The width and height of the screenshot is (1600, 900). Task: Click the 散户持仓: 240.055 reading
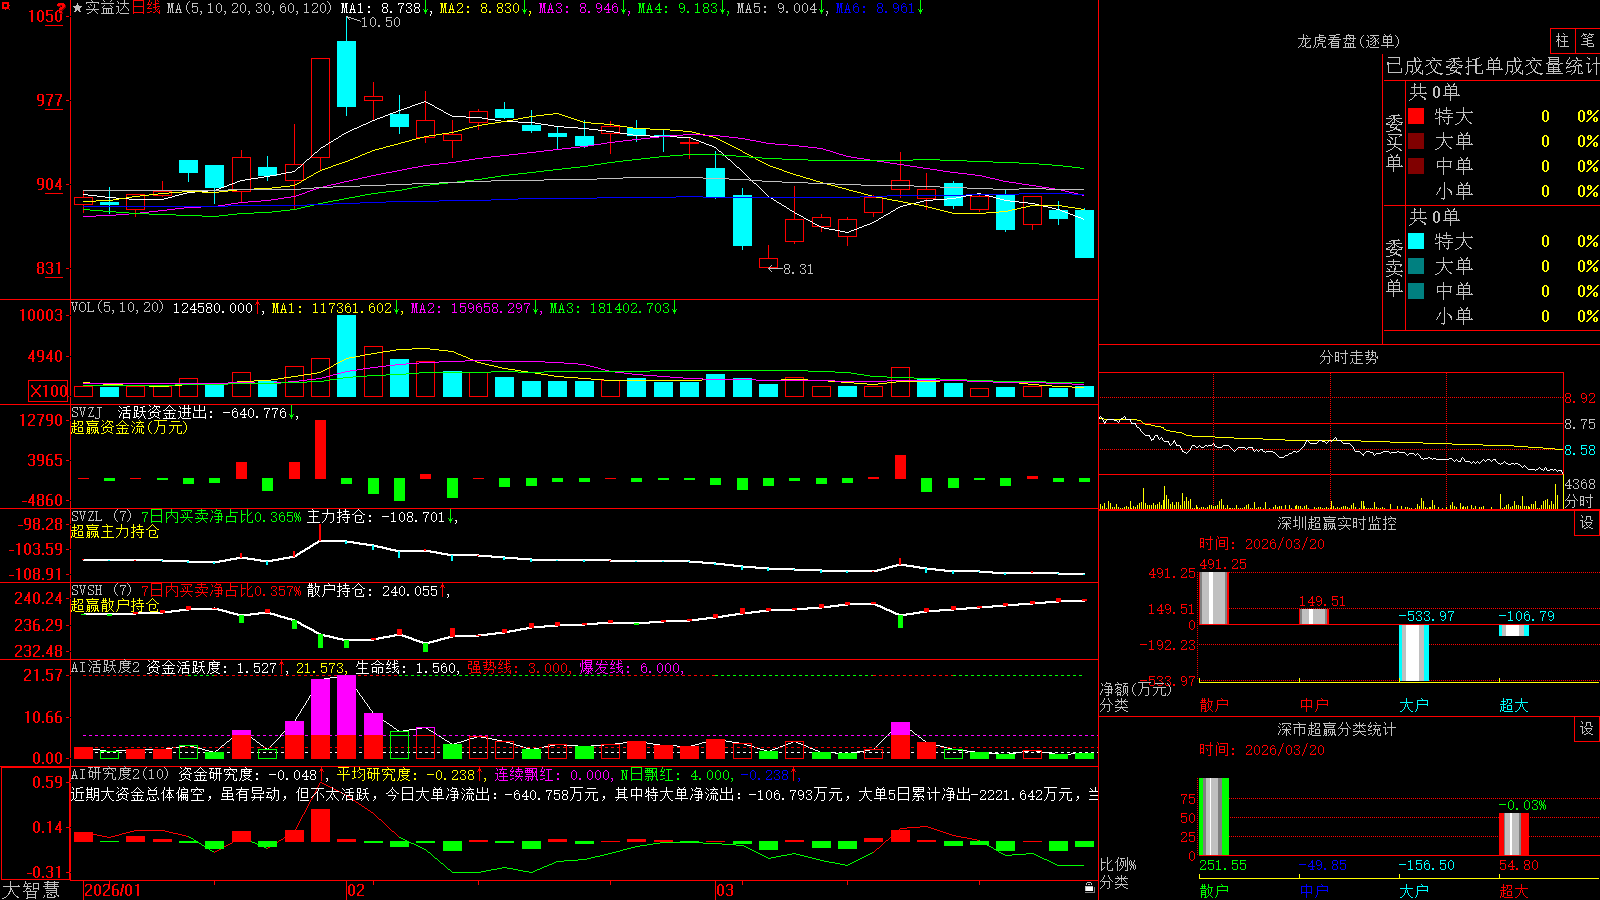pyautogui.click(x=378, y=591)
